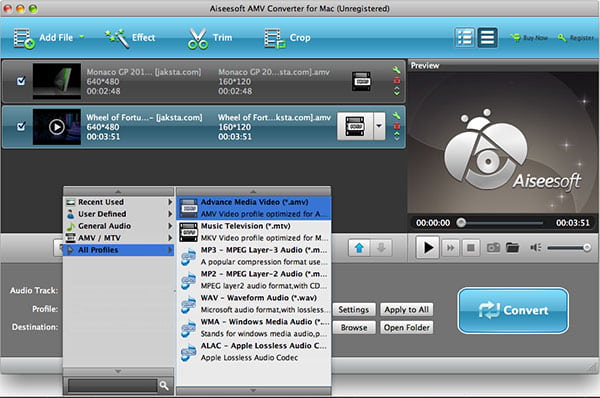The image size is (600, 398).
Task: Play the preview video
Action: pos(428,248)
